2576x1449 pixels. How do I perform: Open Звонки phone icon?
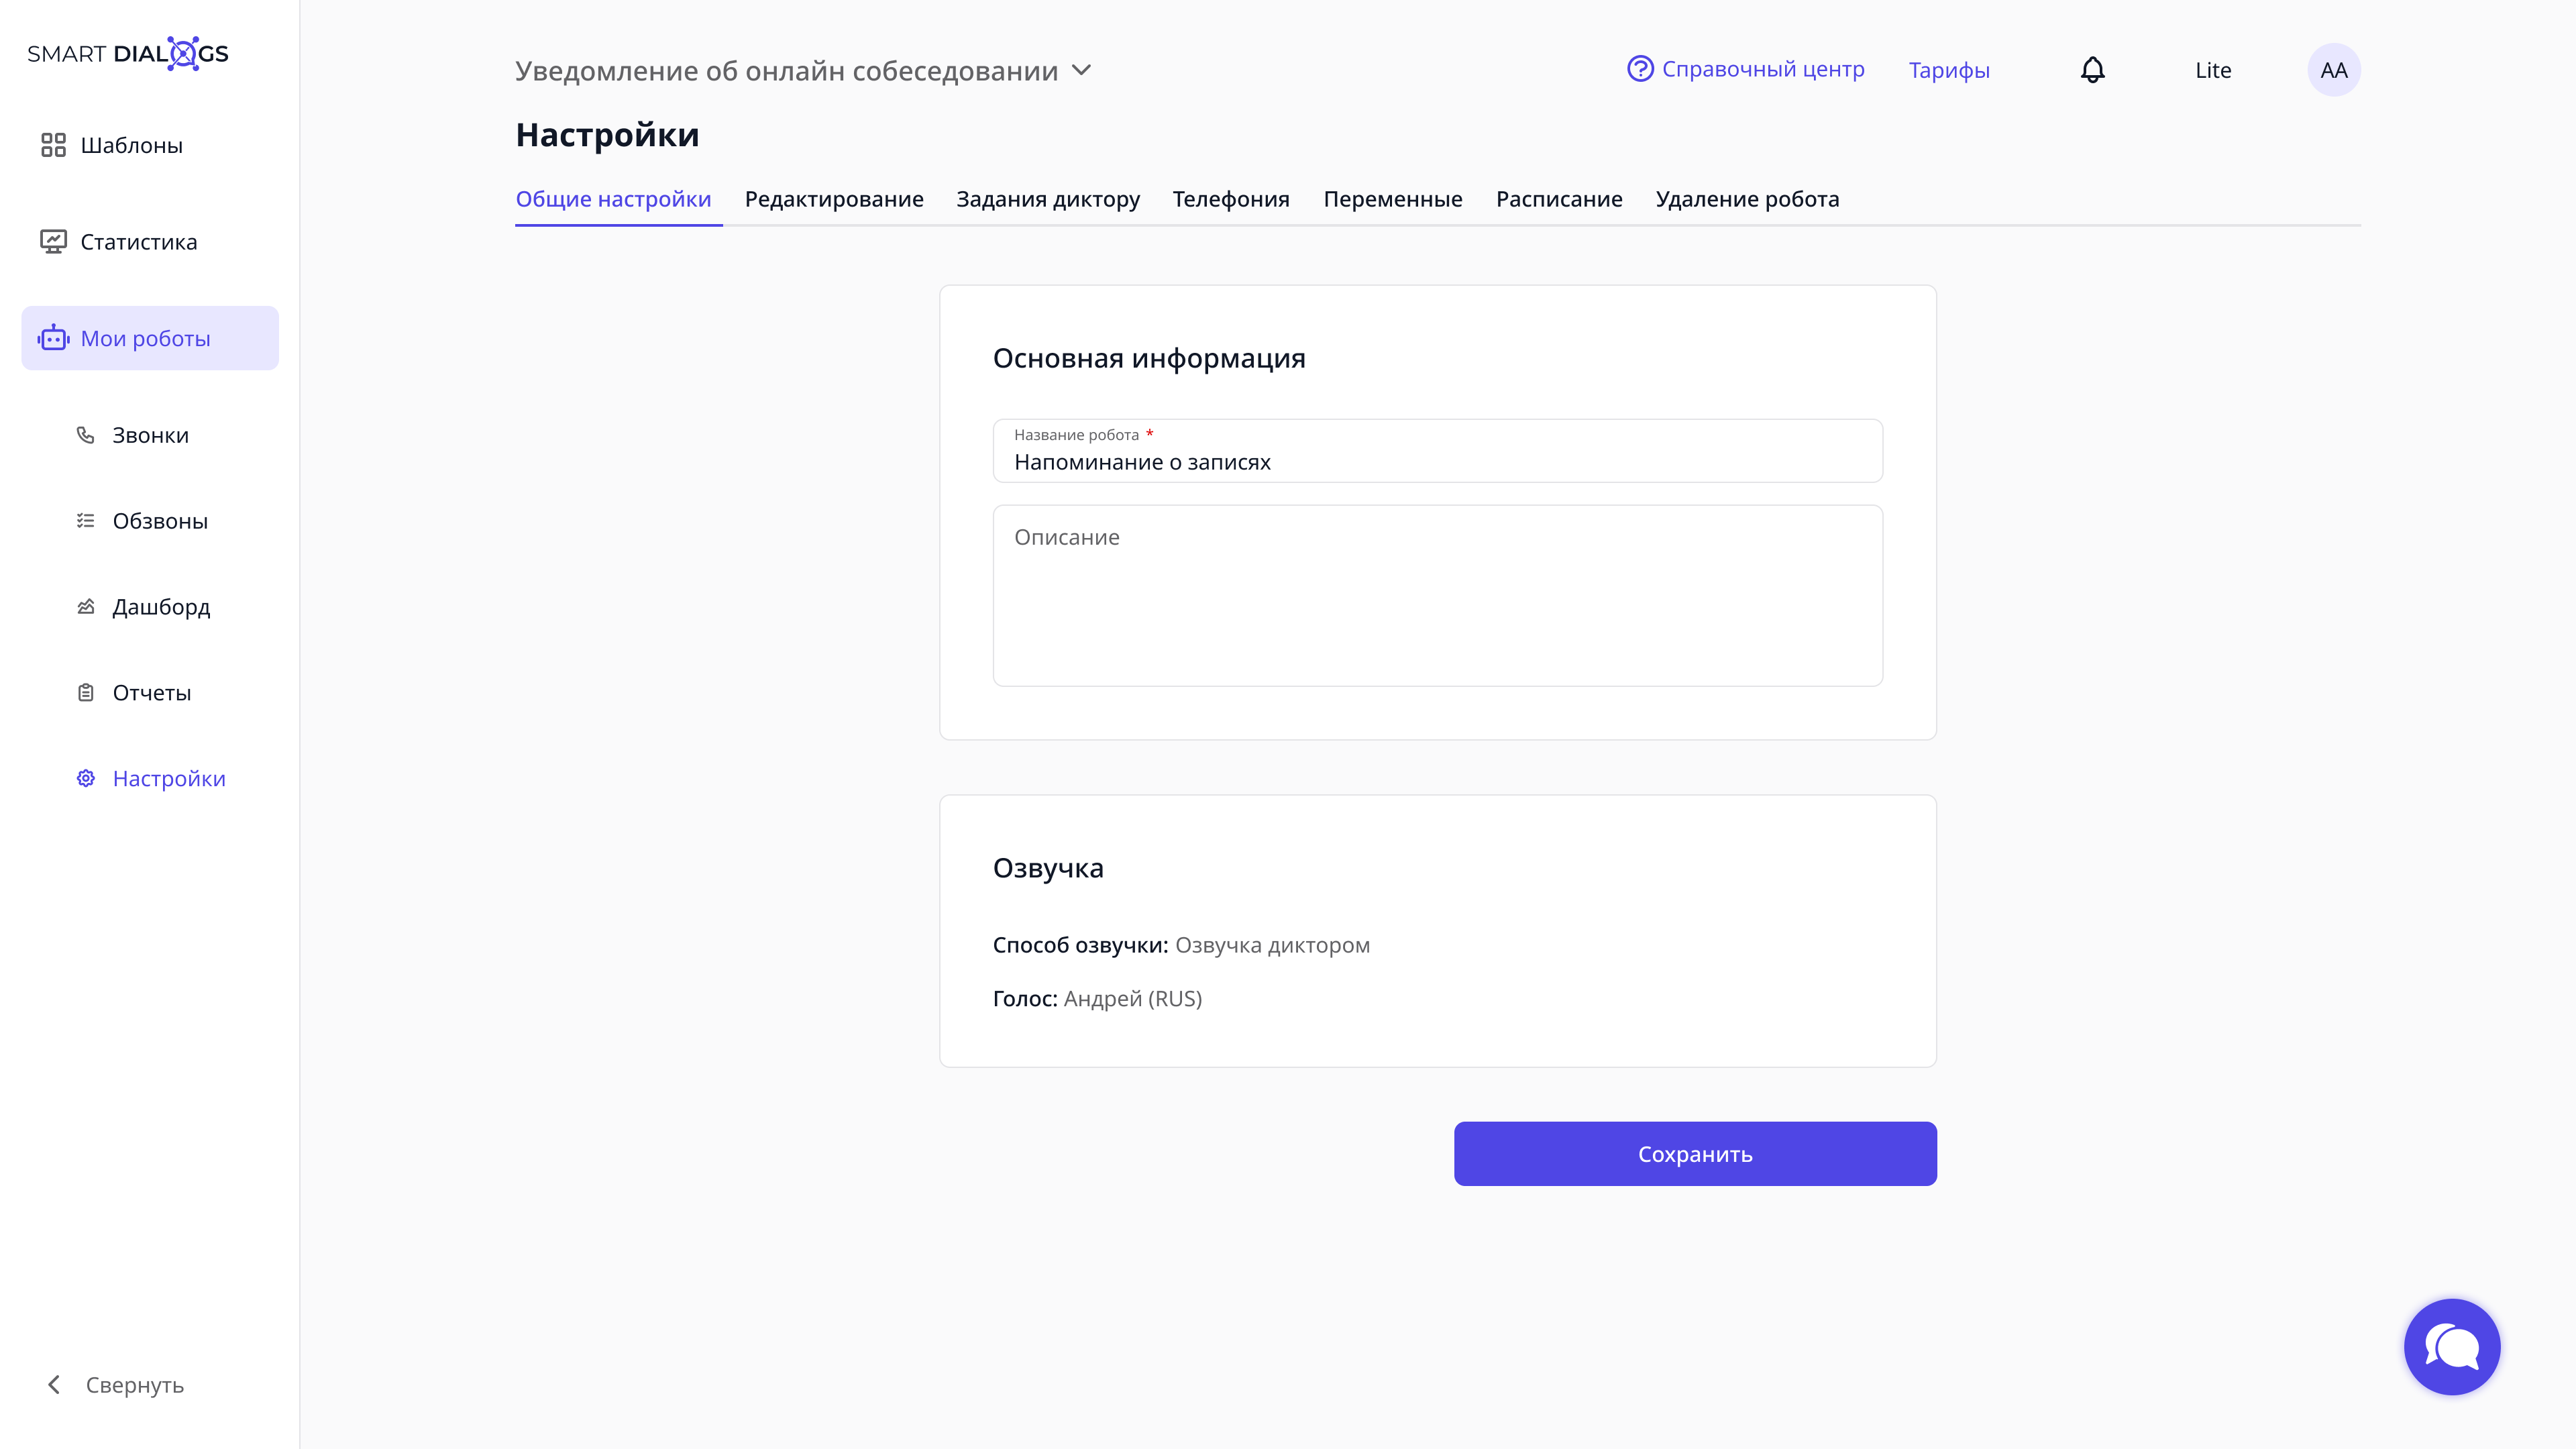[86, 435]
